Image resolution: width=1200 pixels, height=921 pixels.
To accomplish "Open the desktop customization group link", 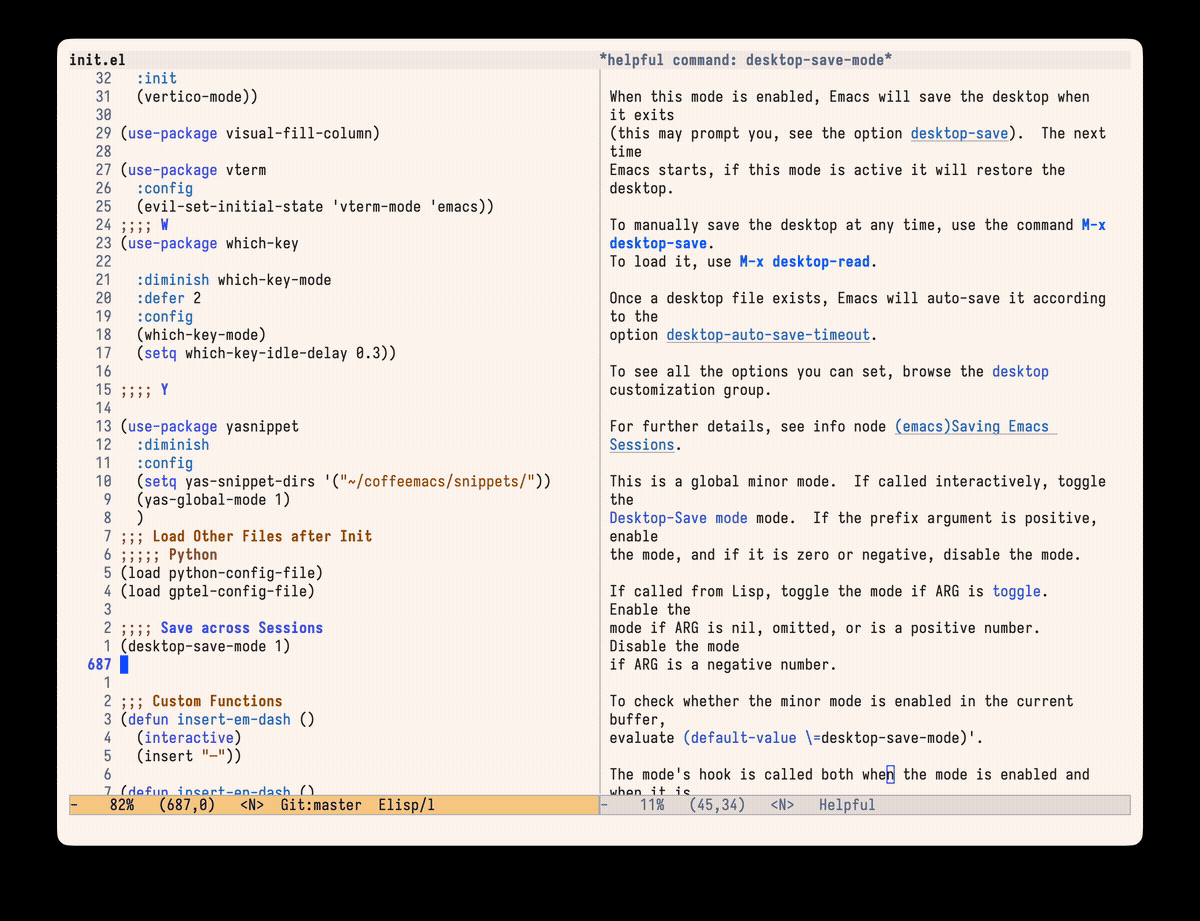I will pyautogui.click(x=1020, y=371).
